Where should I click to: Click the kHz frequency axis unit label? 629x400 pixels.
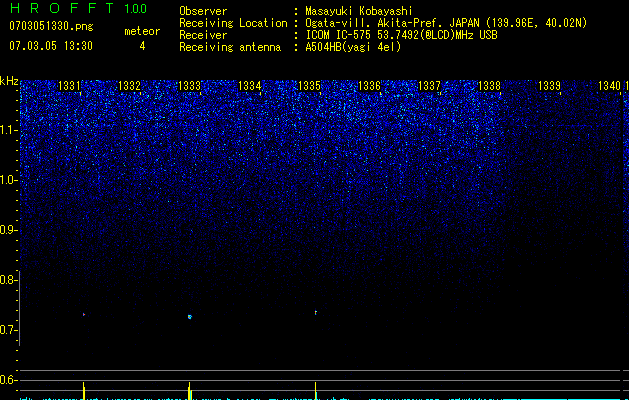[x=9, y=81]
